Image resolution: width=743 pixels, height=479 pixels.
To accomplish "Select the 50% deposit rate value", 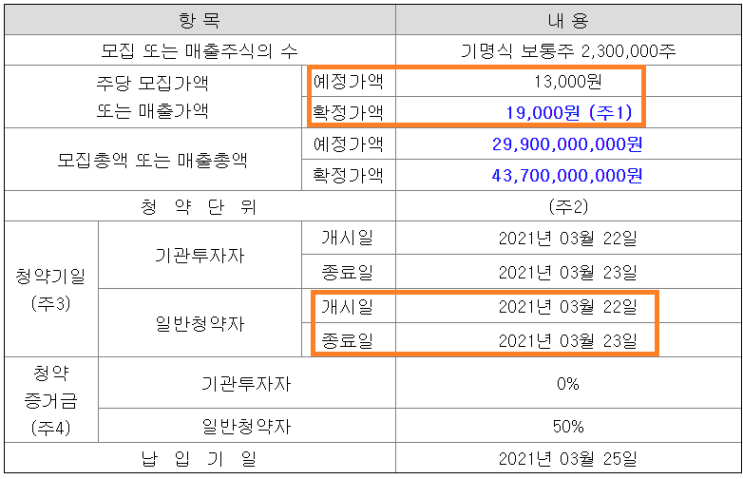I will coord(568,426).
